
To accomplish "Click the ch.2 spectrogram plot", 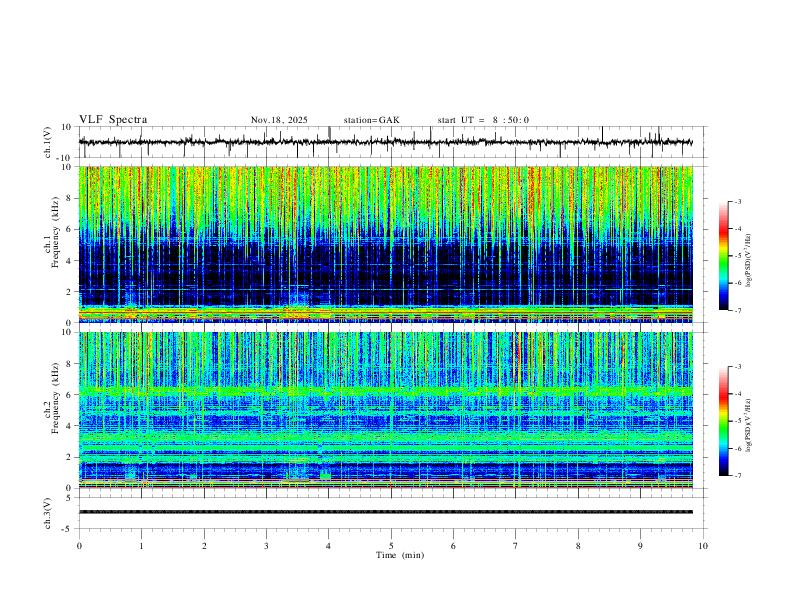I will (x=386, y=410).
